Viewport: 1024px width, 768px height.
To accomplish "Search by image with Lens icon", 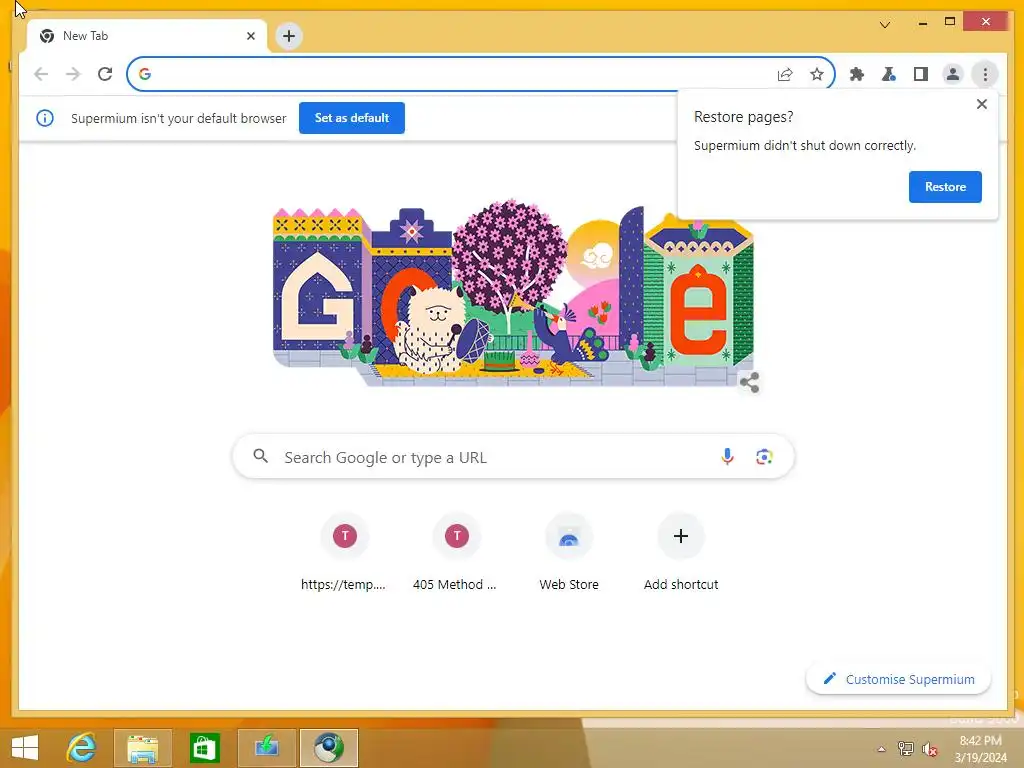I will 764,456.
